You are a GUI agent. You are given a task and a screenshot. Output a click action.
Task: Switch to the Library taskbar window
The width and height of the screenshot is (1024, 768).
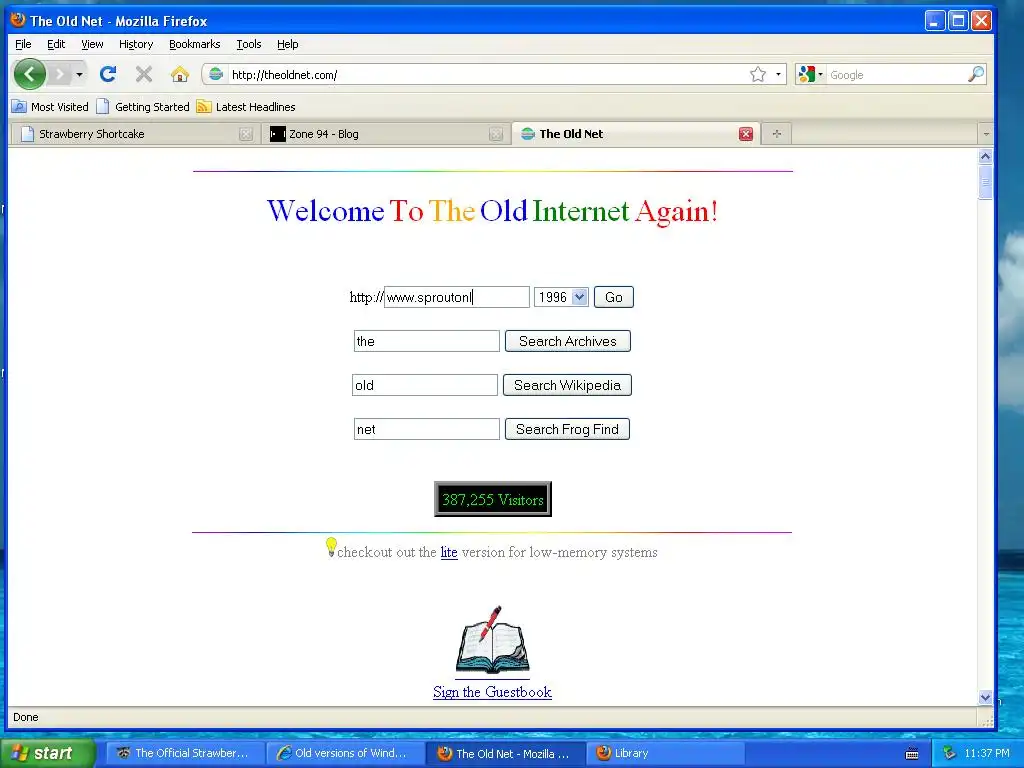(665, 753)
